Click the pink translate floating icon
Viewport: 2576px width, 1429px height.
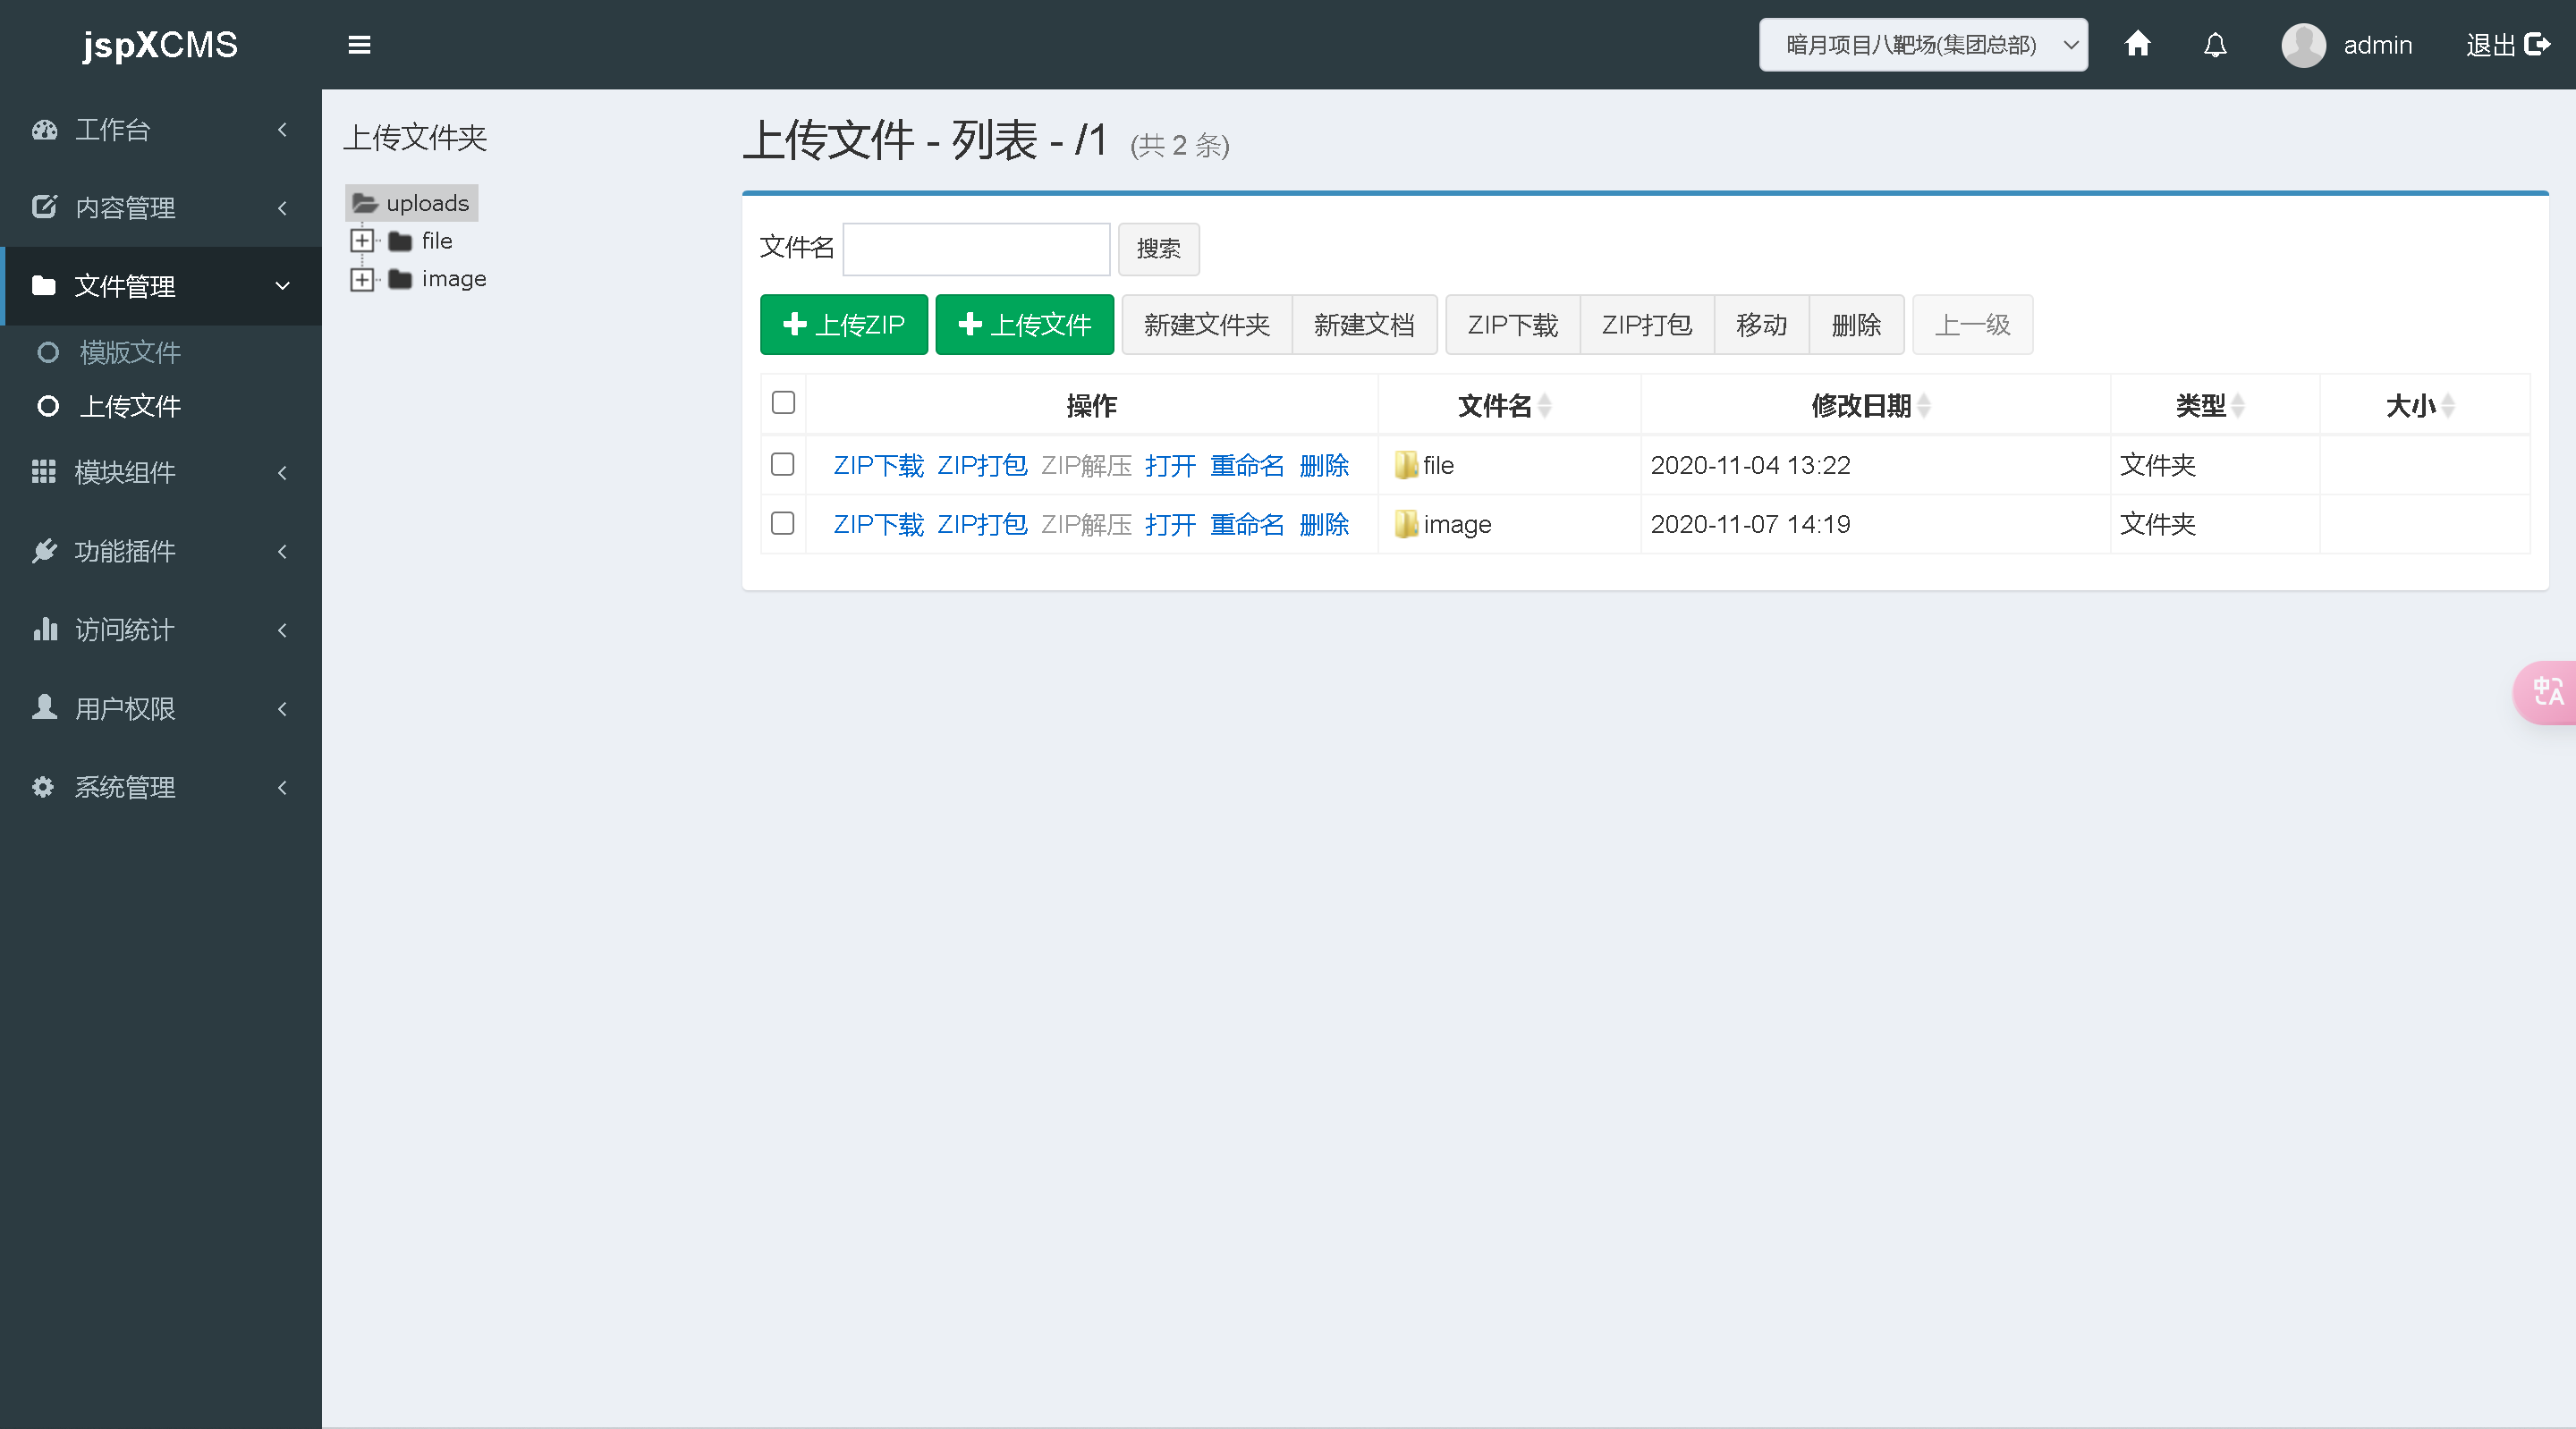tap(2547, 691)
